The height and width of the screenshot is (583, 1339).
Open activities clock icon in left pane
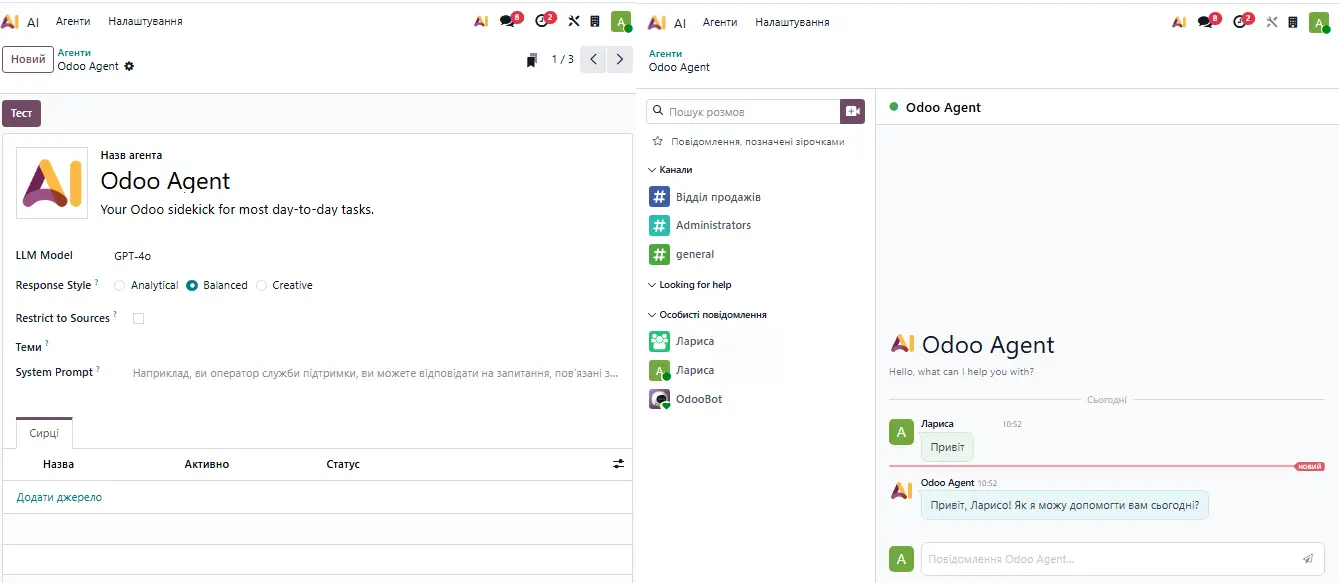(541, 21)
